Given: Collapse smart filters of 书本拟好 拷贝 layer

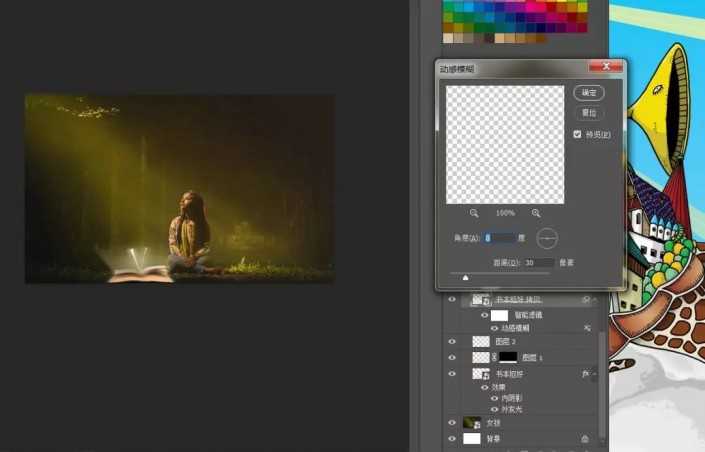Looking at the screenshot, I should point(597,300).
